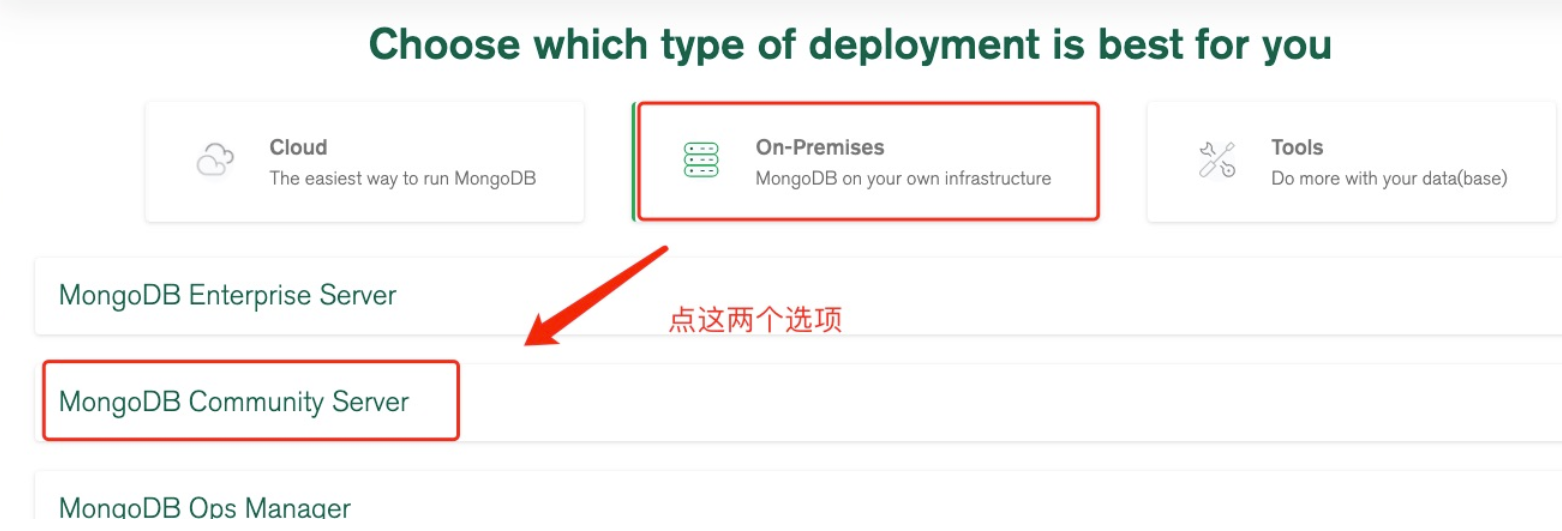Click "Do more with your data(base)" text
The height and width of the screenshot is (531, 1562).
tap(1389, 179)
